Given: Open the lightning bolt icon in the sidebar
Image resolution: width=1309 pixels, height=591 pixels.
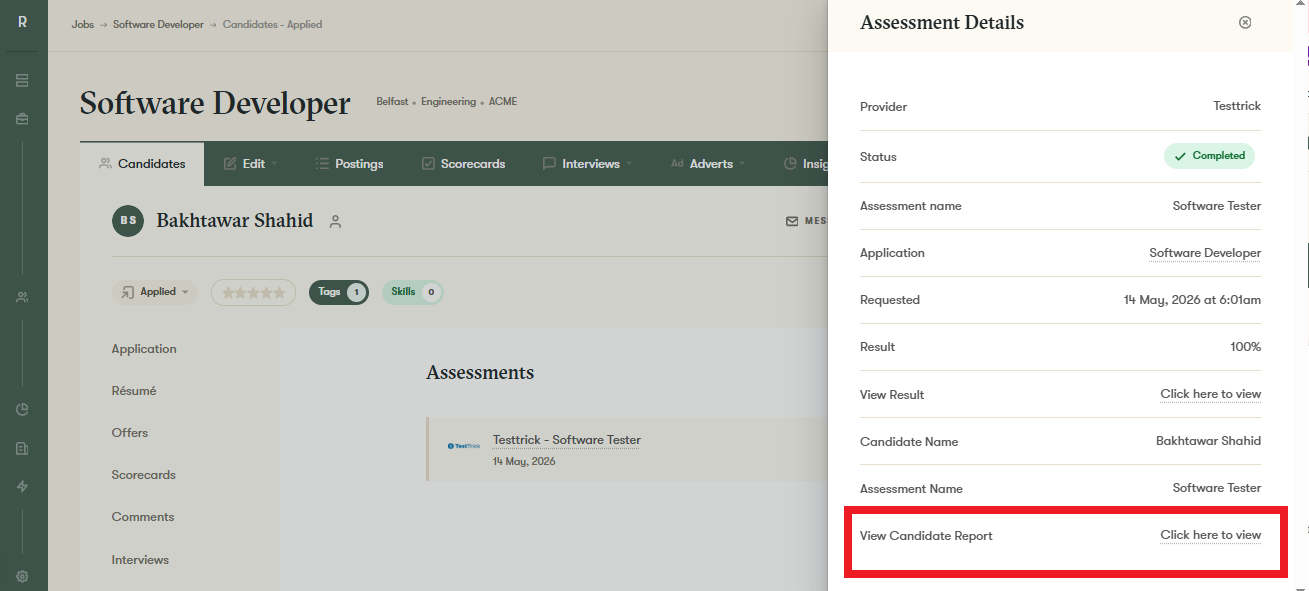Looking at the screenshot, I should [x=22, y=487].
